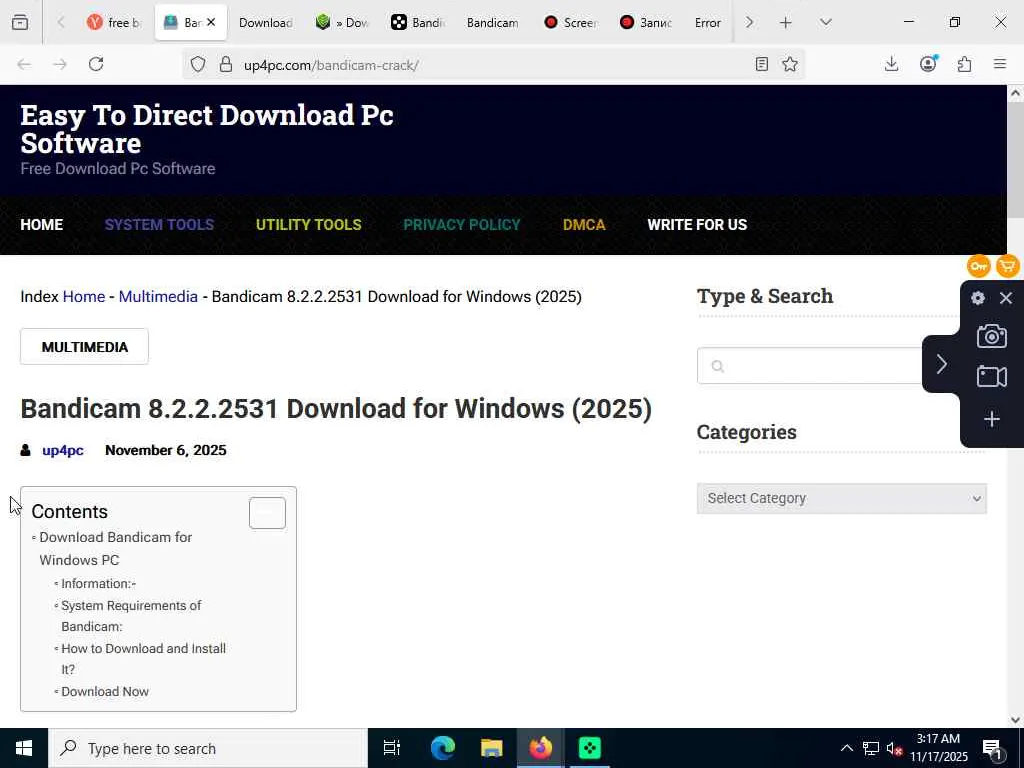The width and height of the screenshot is (1024, 768).
Task: Switch to the '» Dow' tab
Action: pyautogui.click(x=342, y=23)
